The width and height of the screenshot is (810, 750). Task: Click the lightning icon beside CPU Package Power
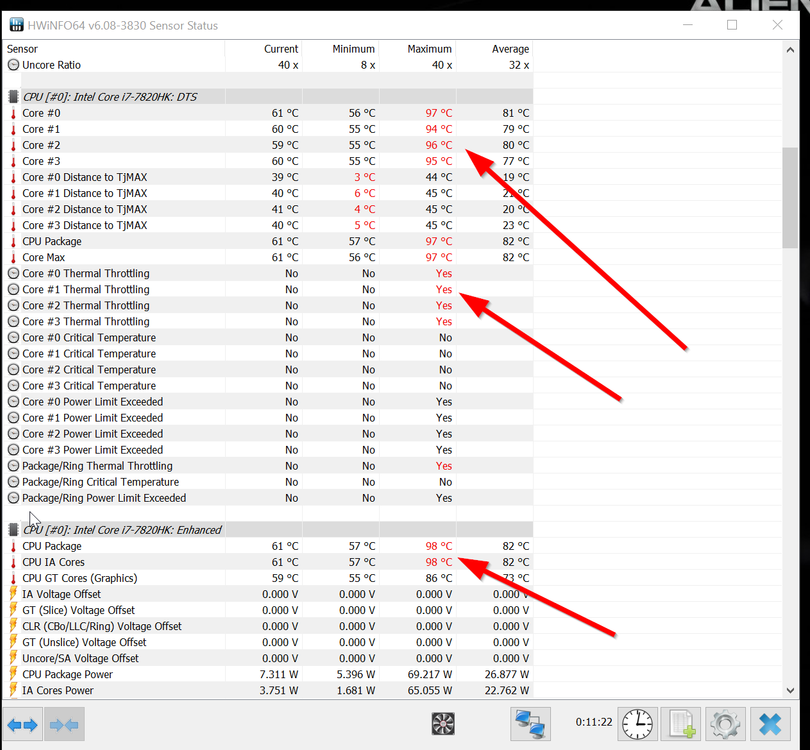point(13,674)
